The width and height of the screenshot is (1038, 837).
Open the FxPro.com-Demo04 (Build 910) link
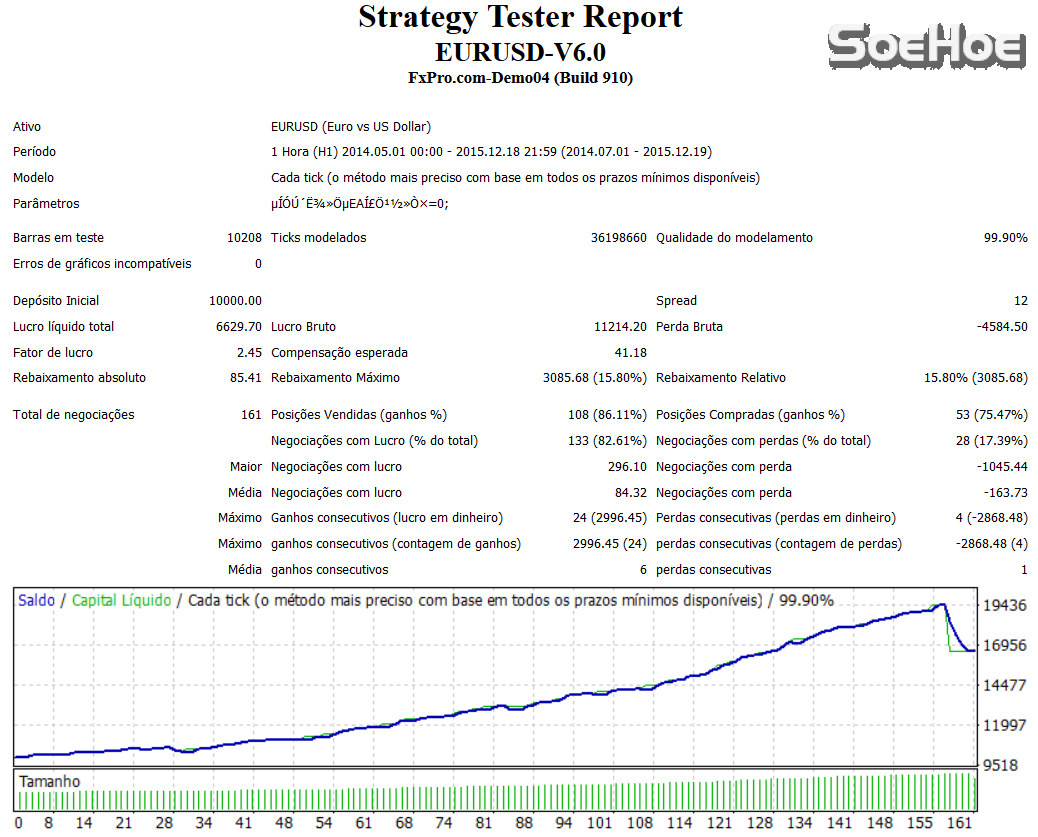(x=519, y=77)
